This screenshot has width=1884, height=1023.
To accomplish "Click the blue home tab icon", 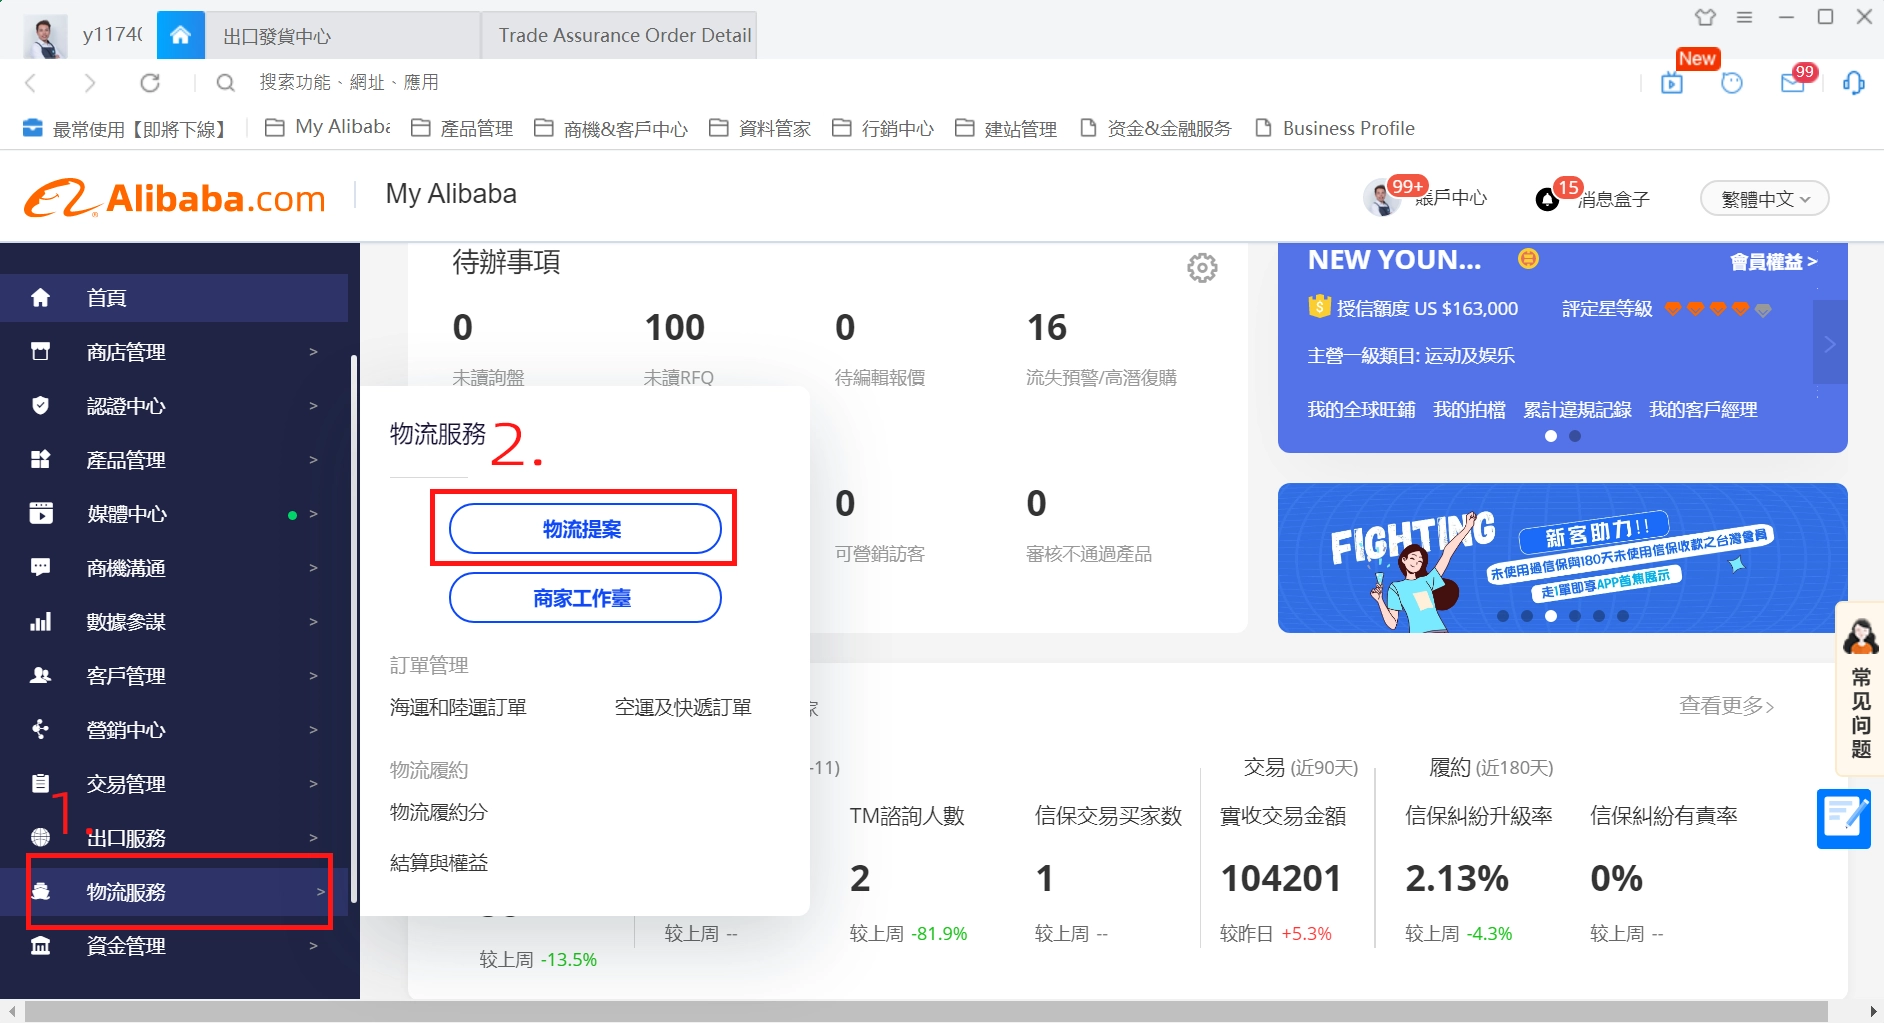I will 180,35.
